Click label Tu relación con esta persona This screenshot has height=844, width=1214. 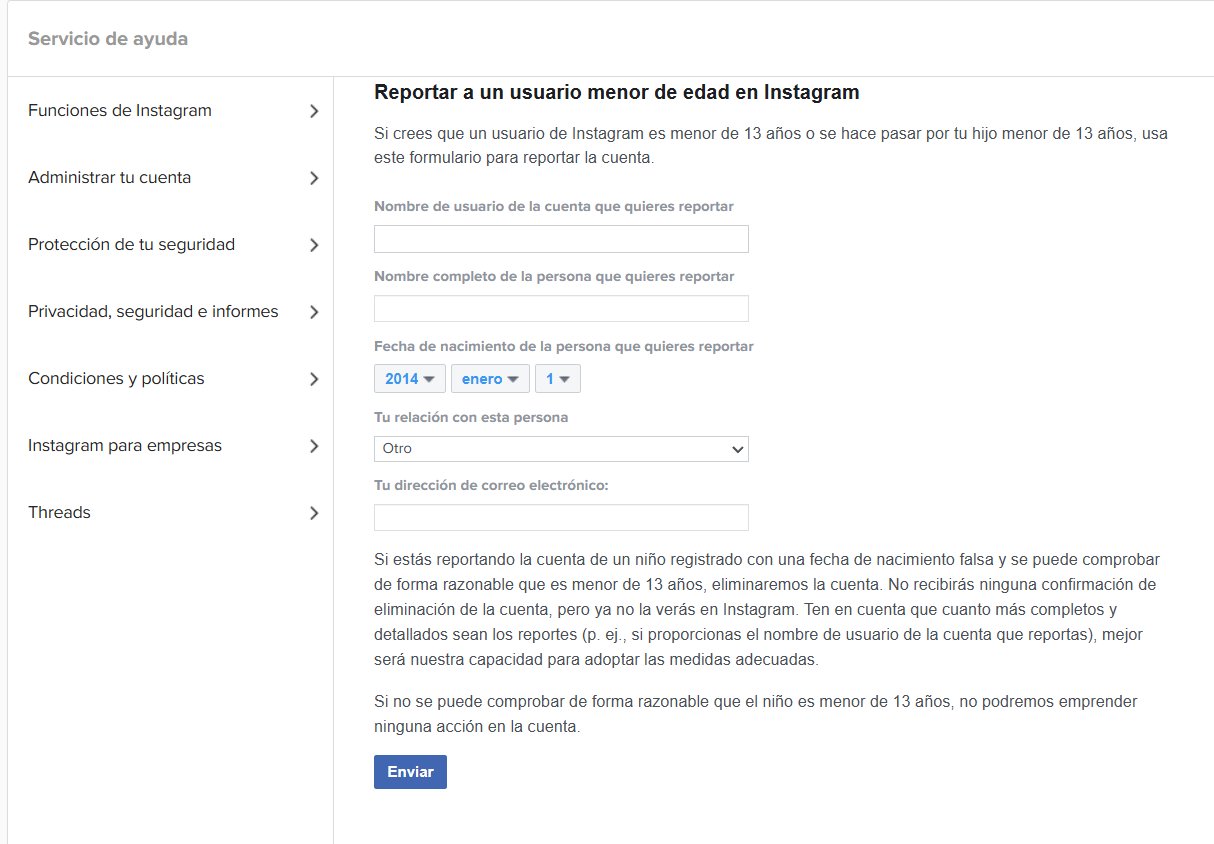[x=471, y=417]
